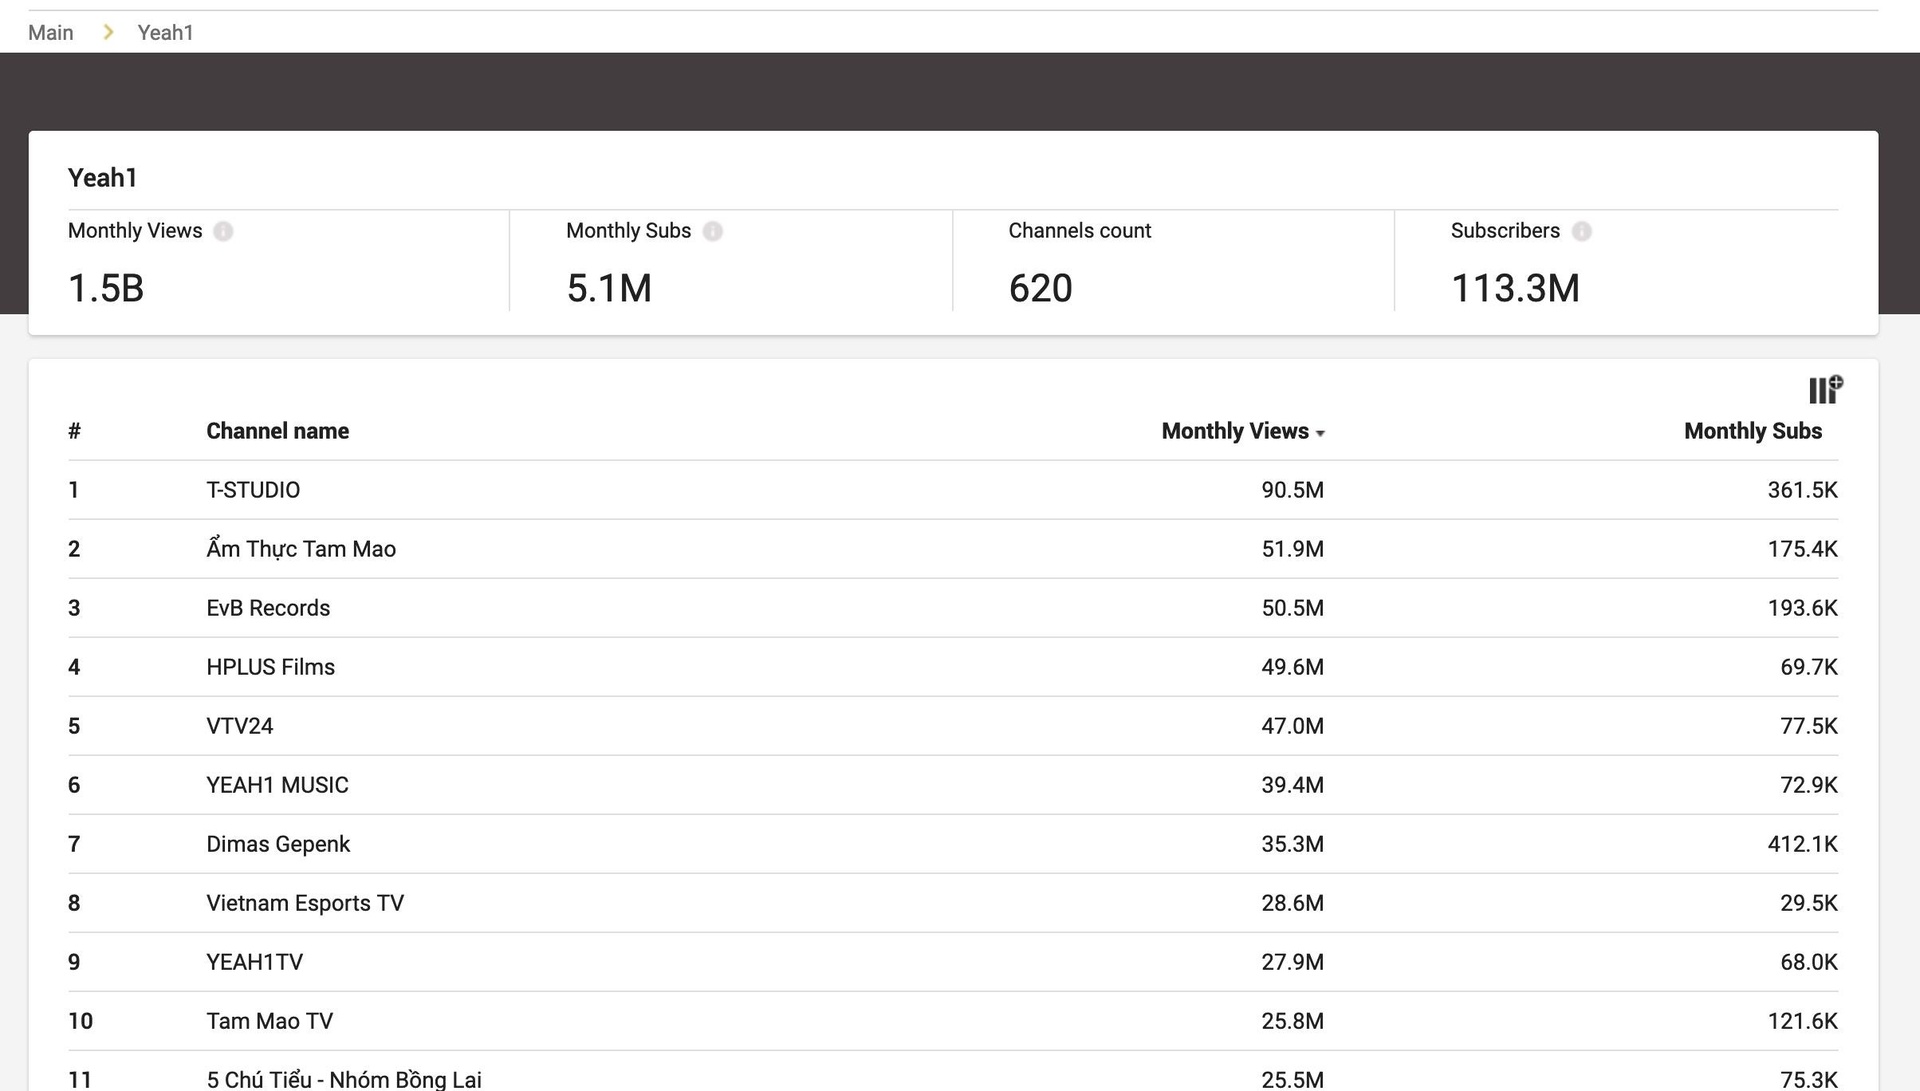
Task: Select 51.9M monthly views value
Action: 1292,549
